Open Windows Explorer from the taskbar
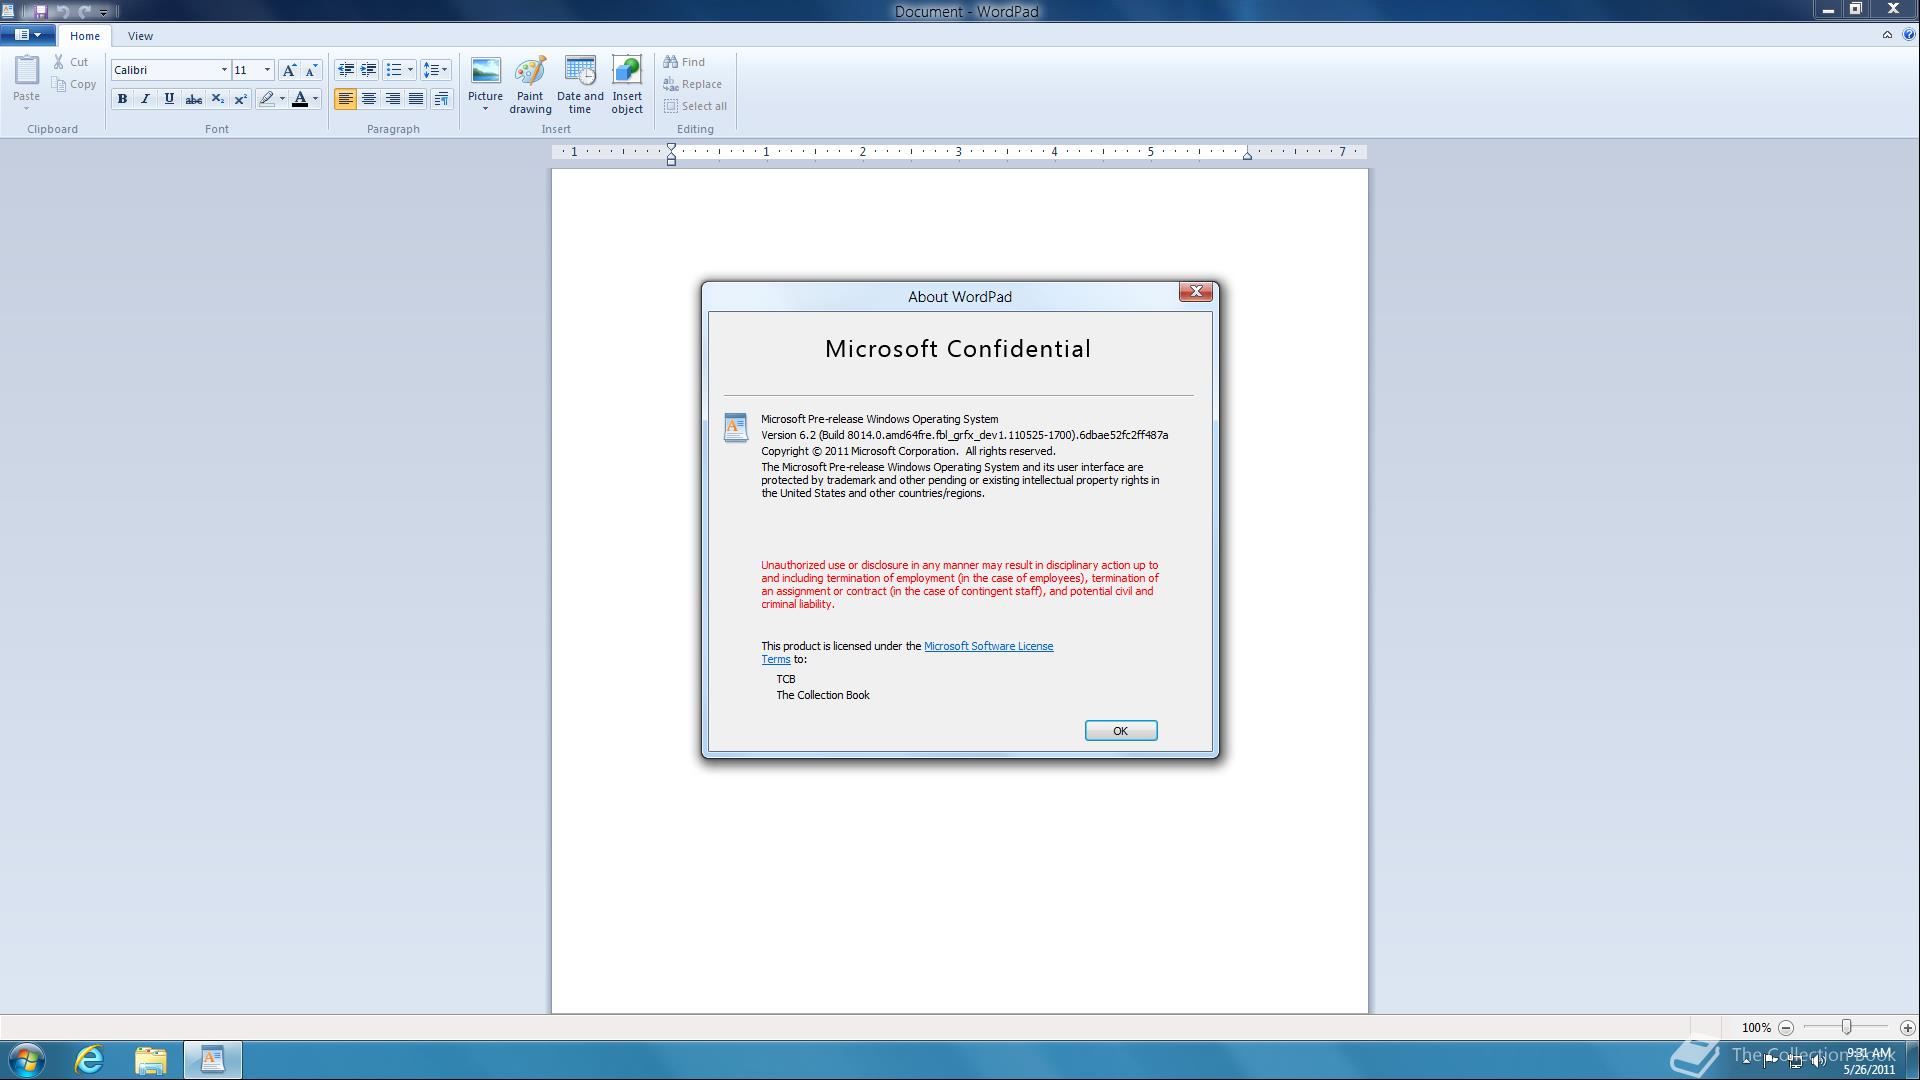The width and height of the screenshot is (1920, 1080). pyautogui.click(x=151, y=1060)
